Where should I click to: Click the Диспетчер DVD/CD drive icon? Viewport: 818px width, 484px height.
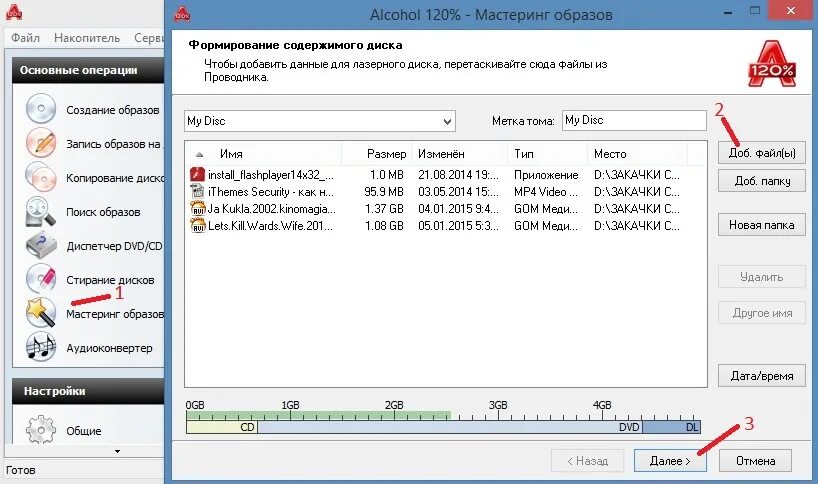click(x=41, y=246)
